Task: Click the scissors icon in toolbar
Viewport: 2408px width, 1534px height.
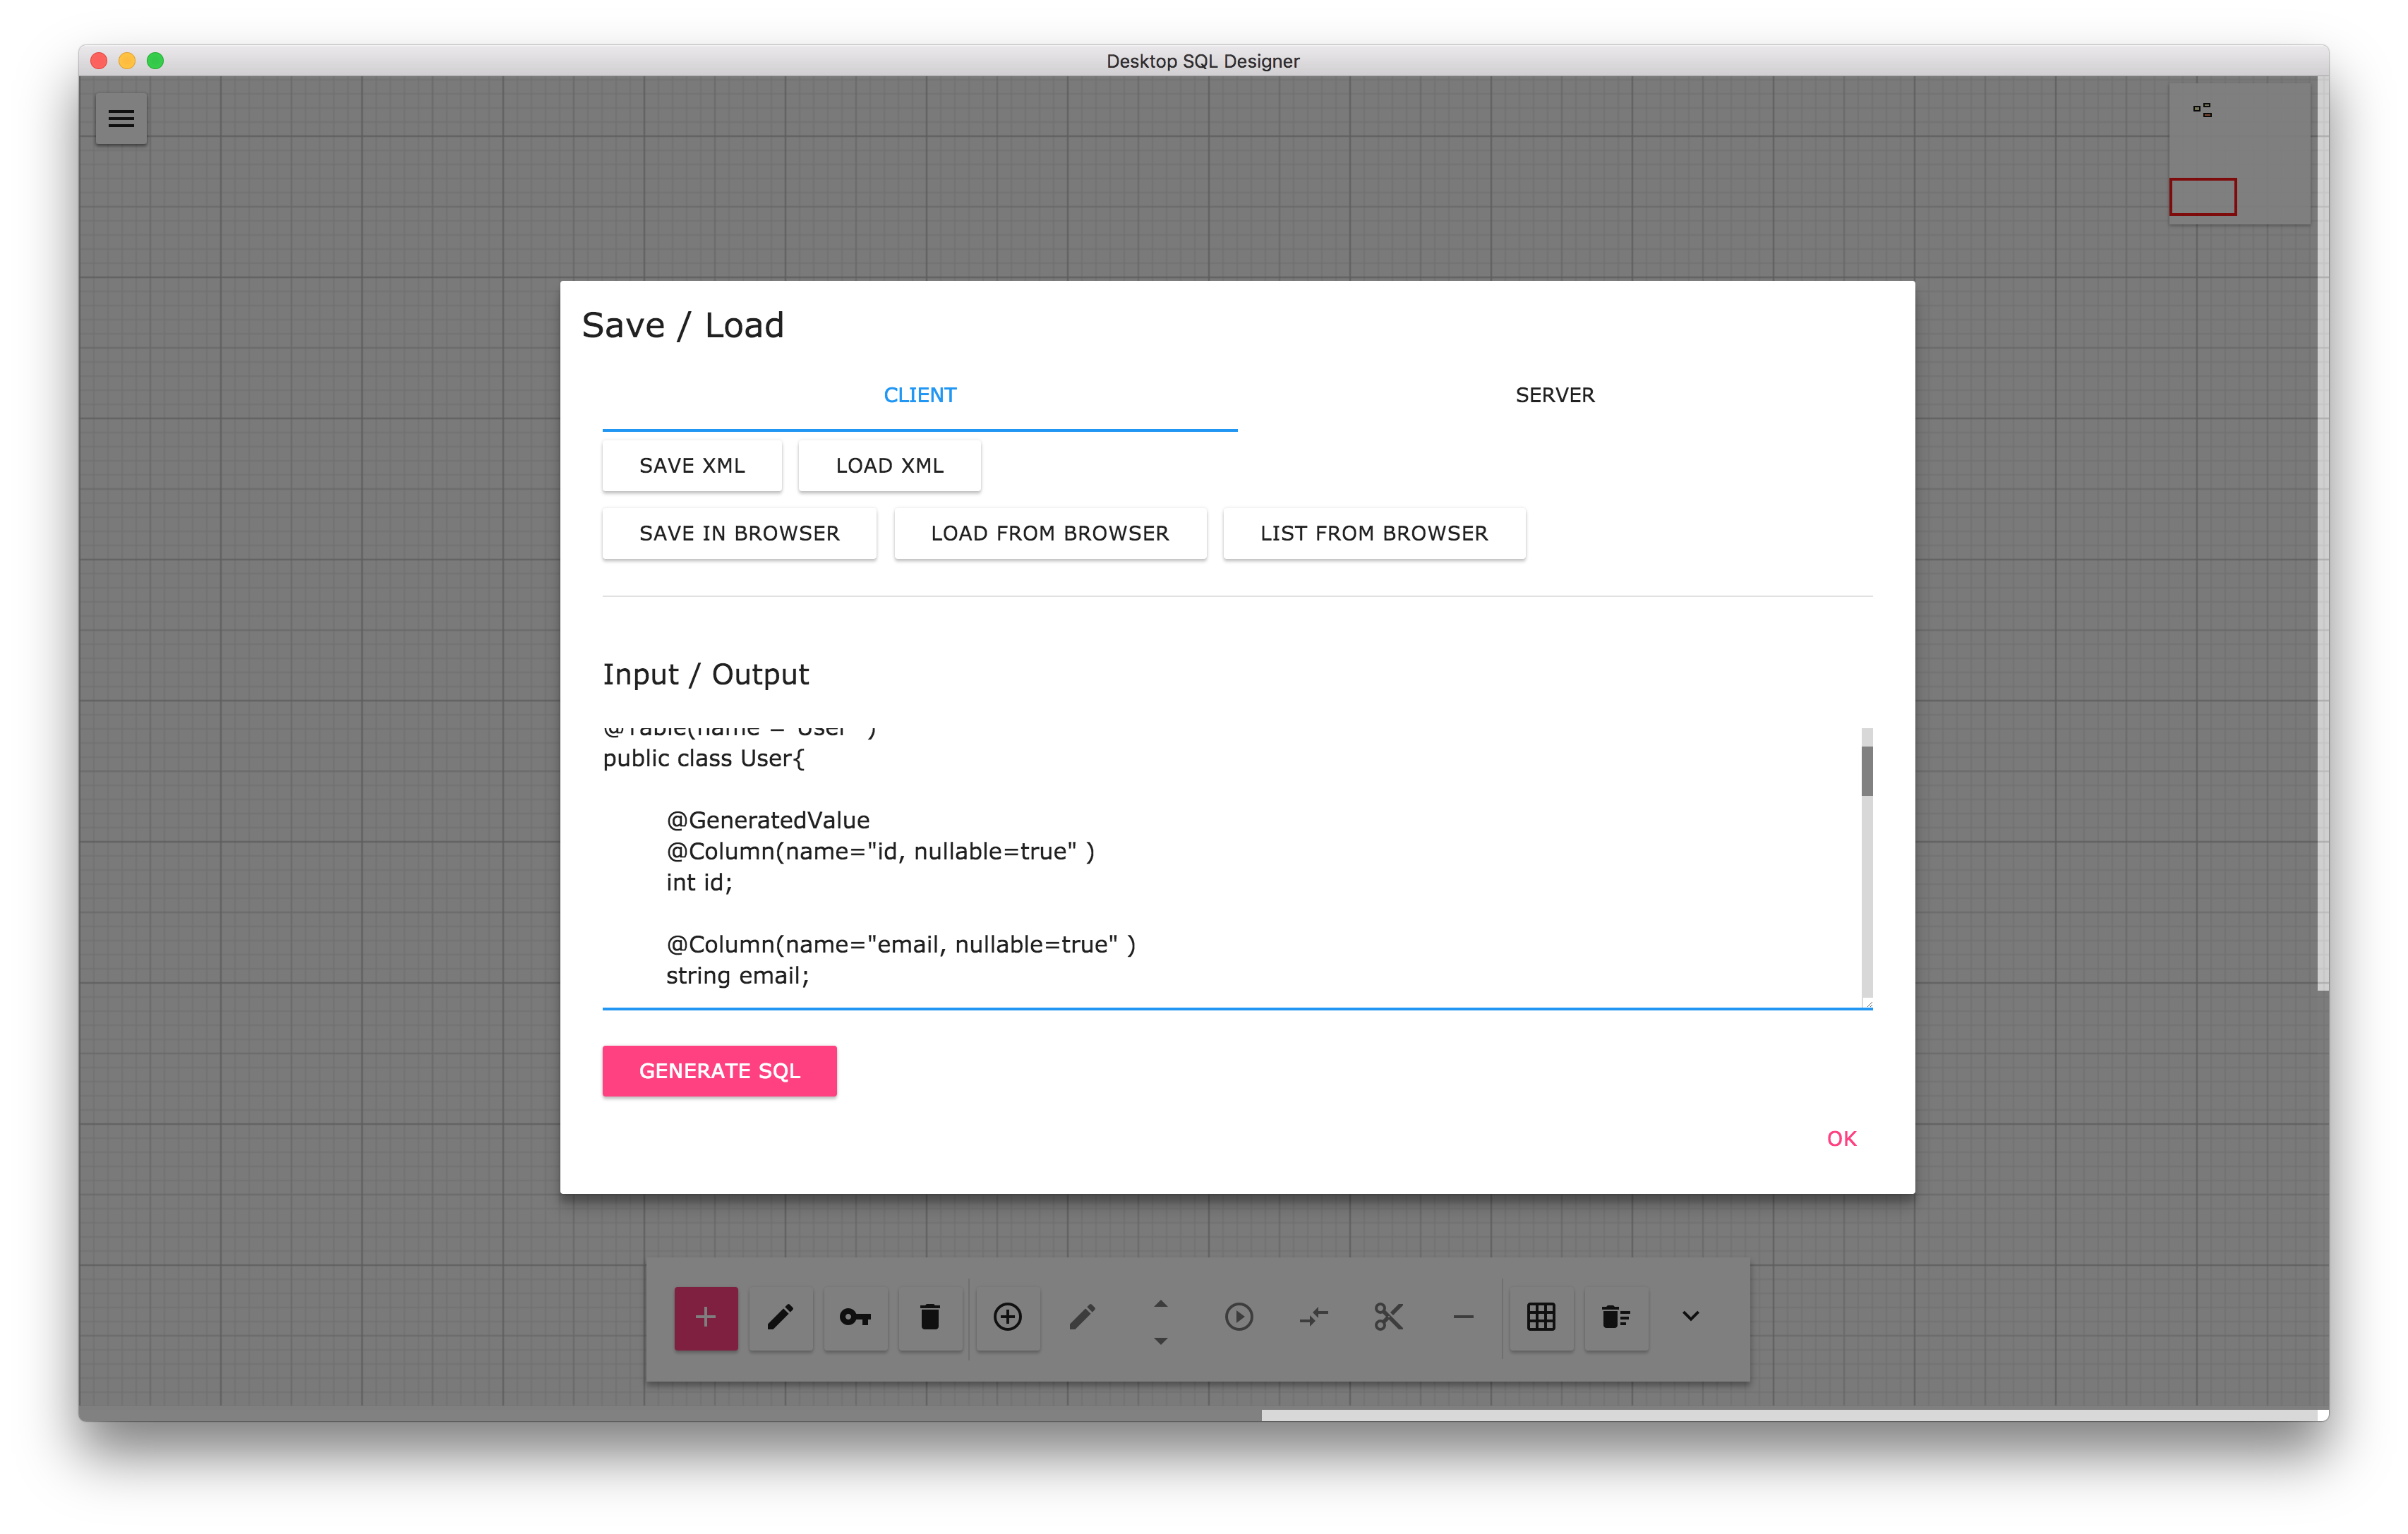Action: pyautogui.click(x=1389, y=1317)
